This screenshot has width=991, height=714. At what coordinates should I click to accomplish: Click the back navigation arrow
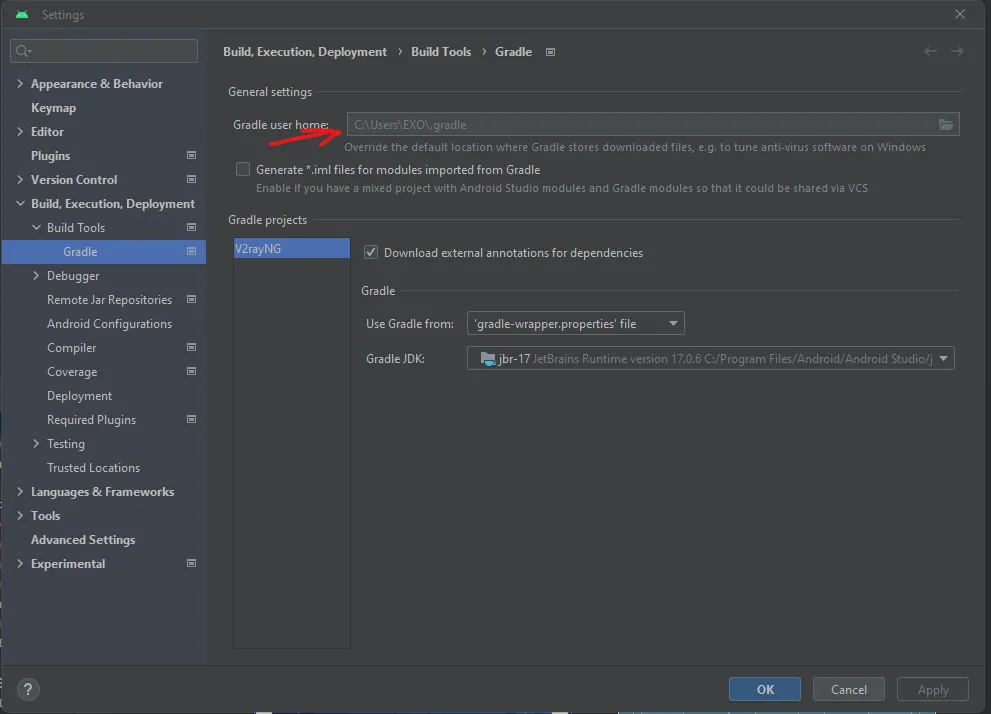[x=930, y=51]
